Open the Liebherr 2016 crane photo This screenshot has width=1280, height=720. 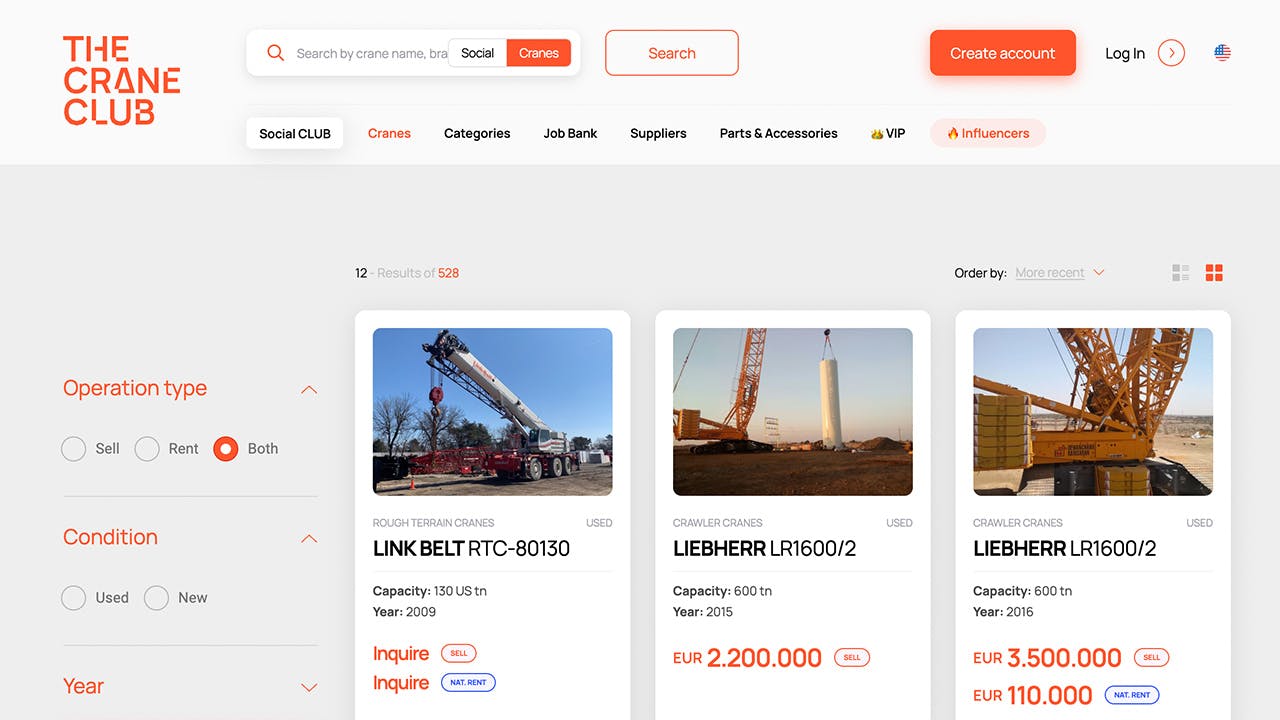(x=1093, y=412)
